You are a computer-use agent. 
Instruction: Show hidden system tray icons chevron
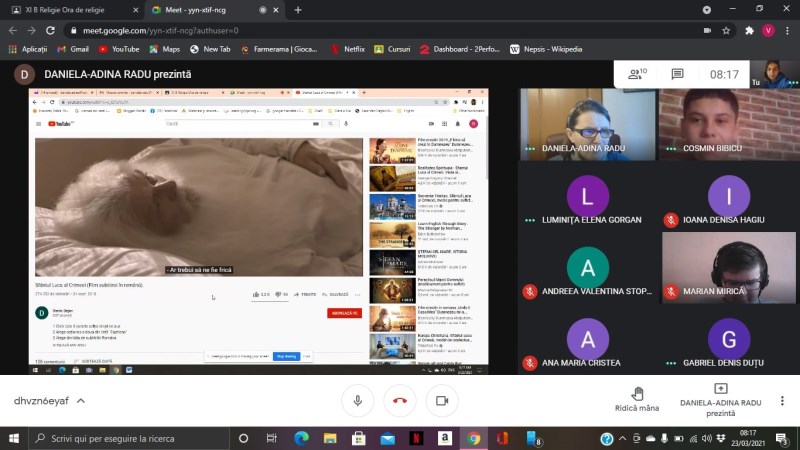[622, 438]
